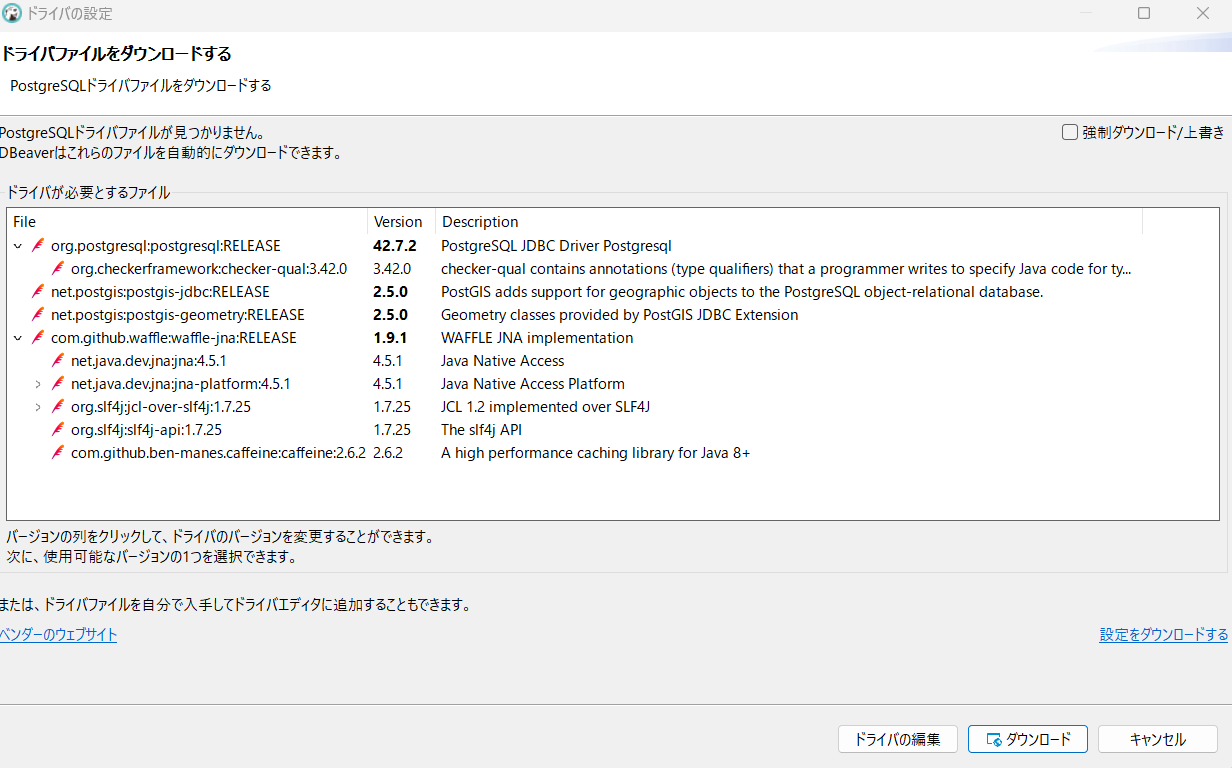1232x768 pixels.
Task: Click the feather icon beside checker-qual:3.42.0
Action: click(x=58, y=269)
